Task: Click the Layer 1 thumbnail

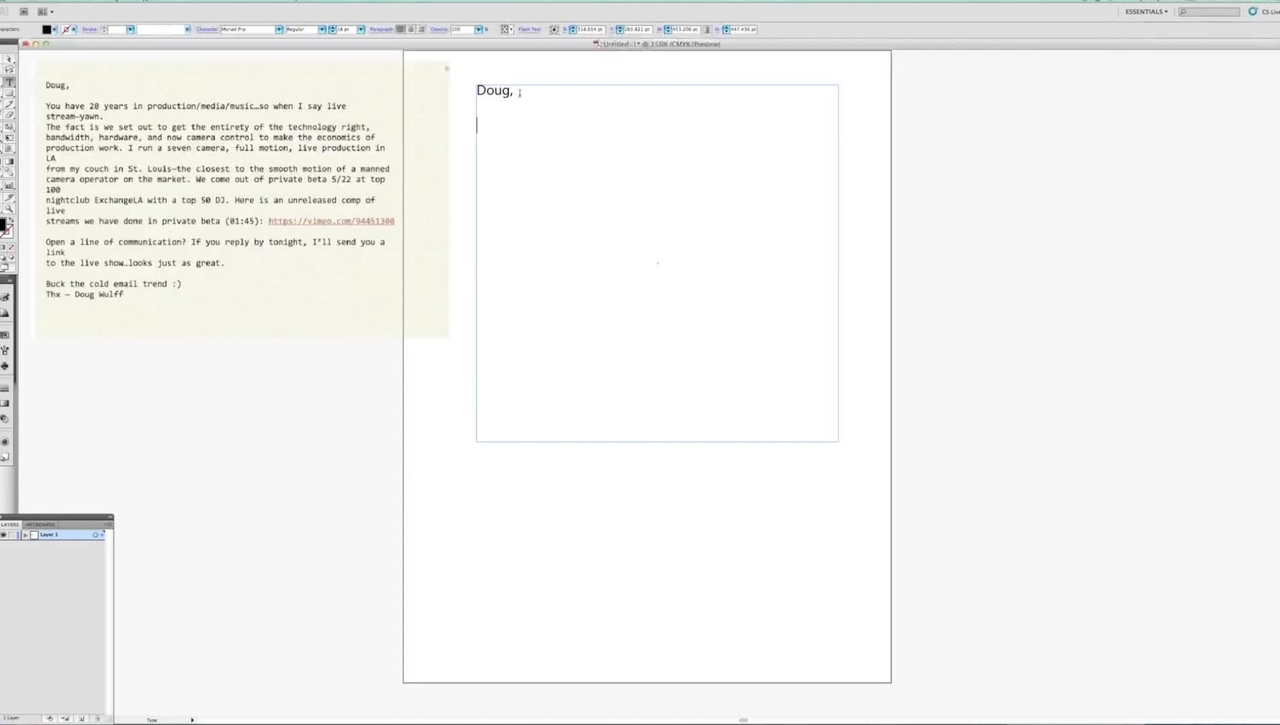Action: pos(34,535)
